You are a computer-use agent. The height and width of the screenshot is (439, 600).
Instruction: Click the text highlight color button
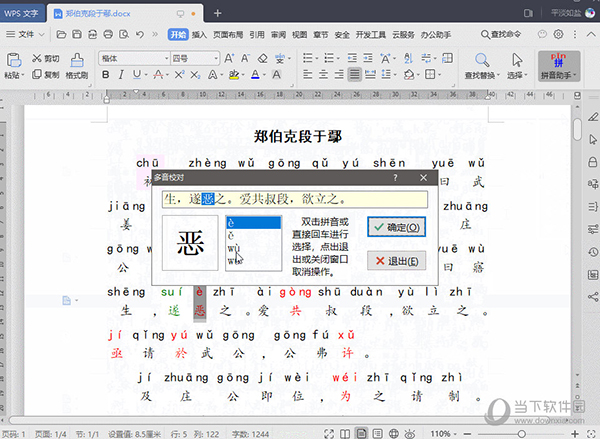pos(234,74)
